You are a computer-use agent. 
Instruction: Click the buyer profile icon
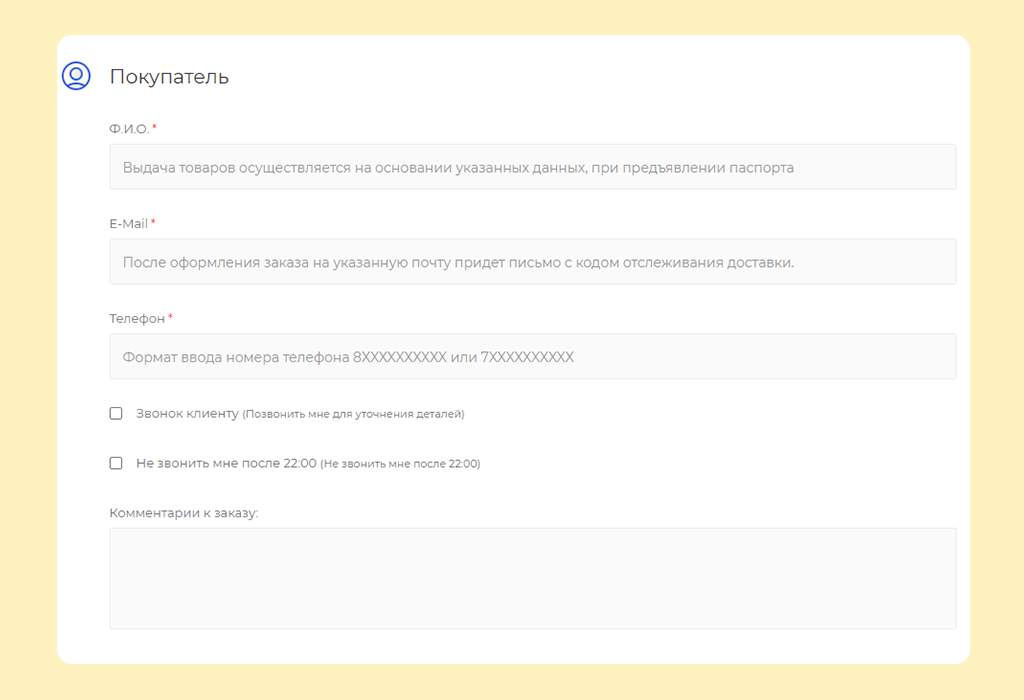coord(76,76)
